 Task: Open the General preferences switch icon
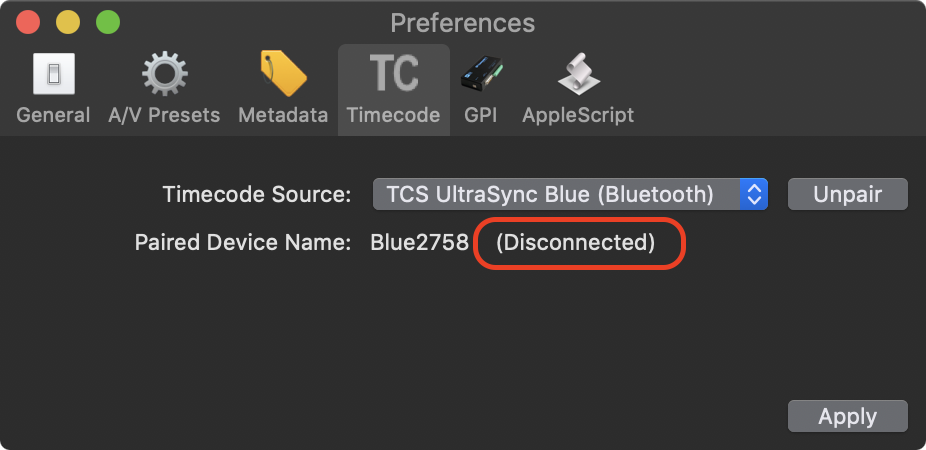click(x=54, y=74)
